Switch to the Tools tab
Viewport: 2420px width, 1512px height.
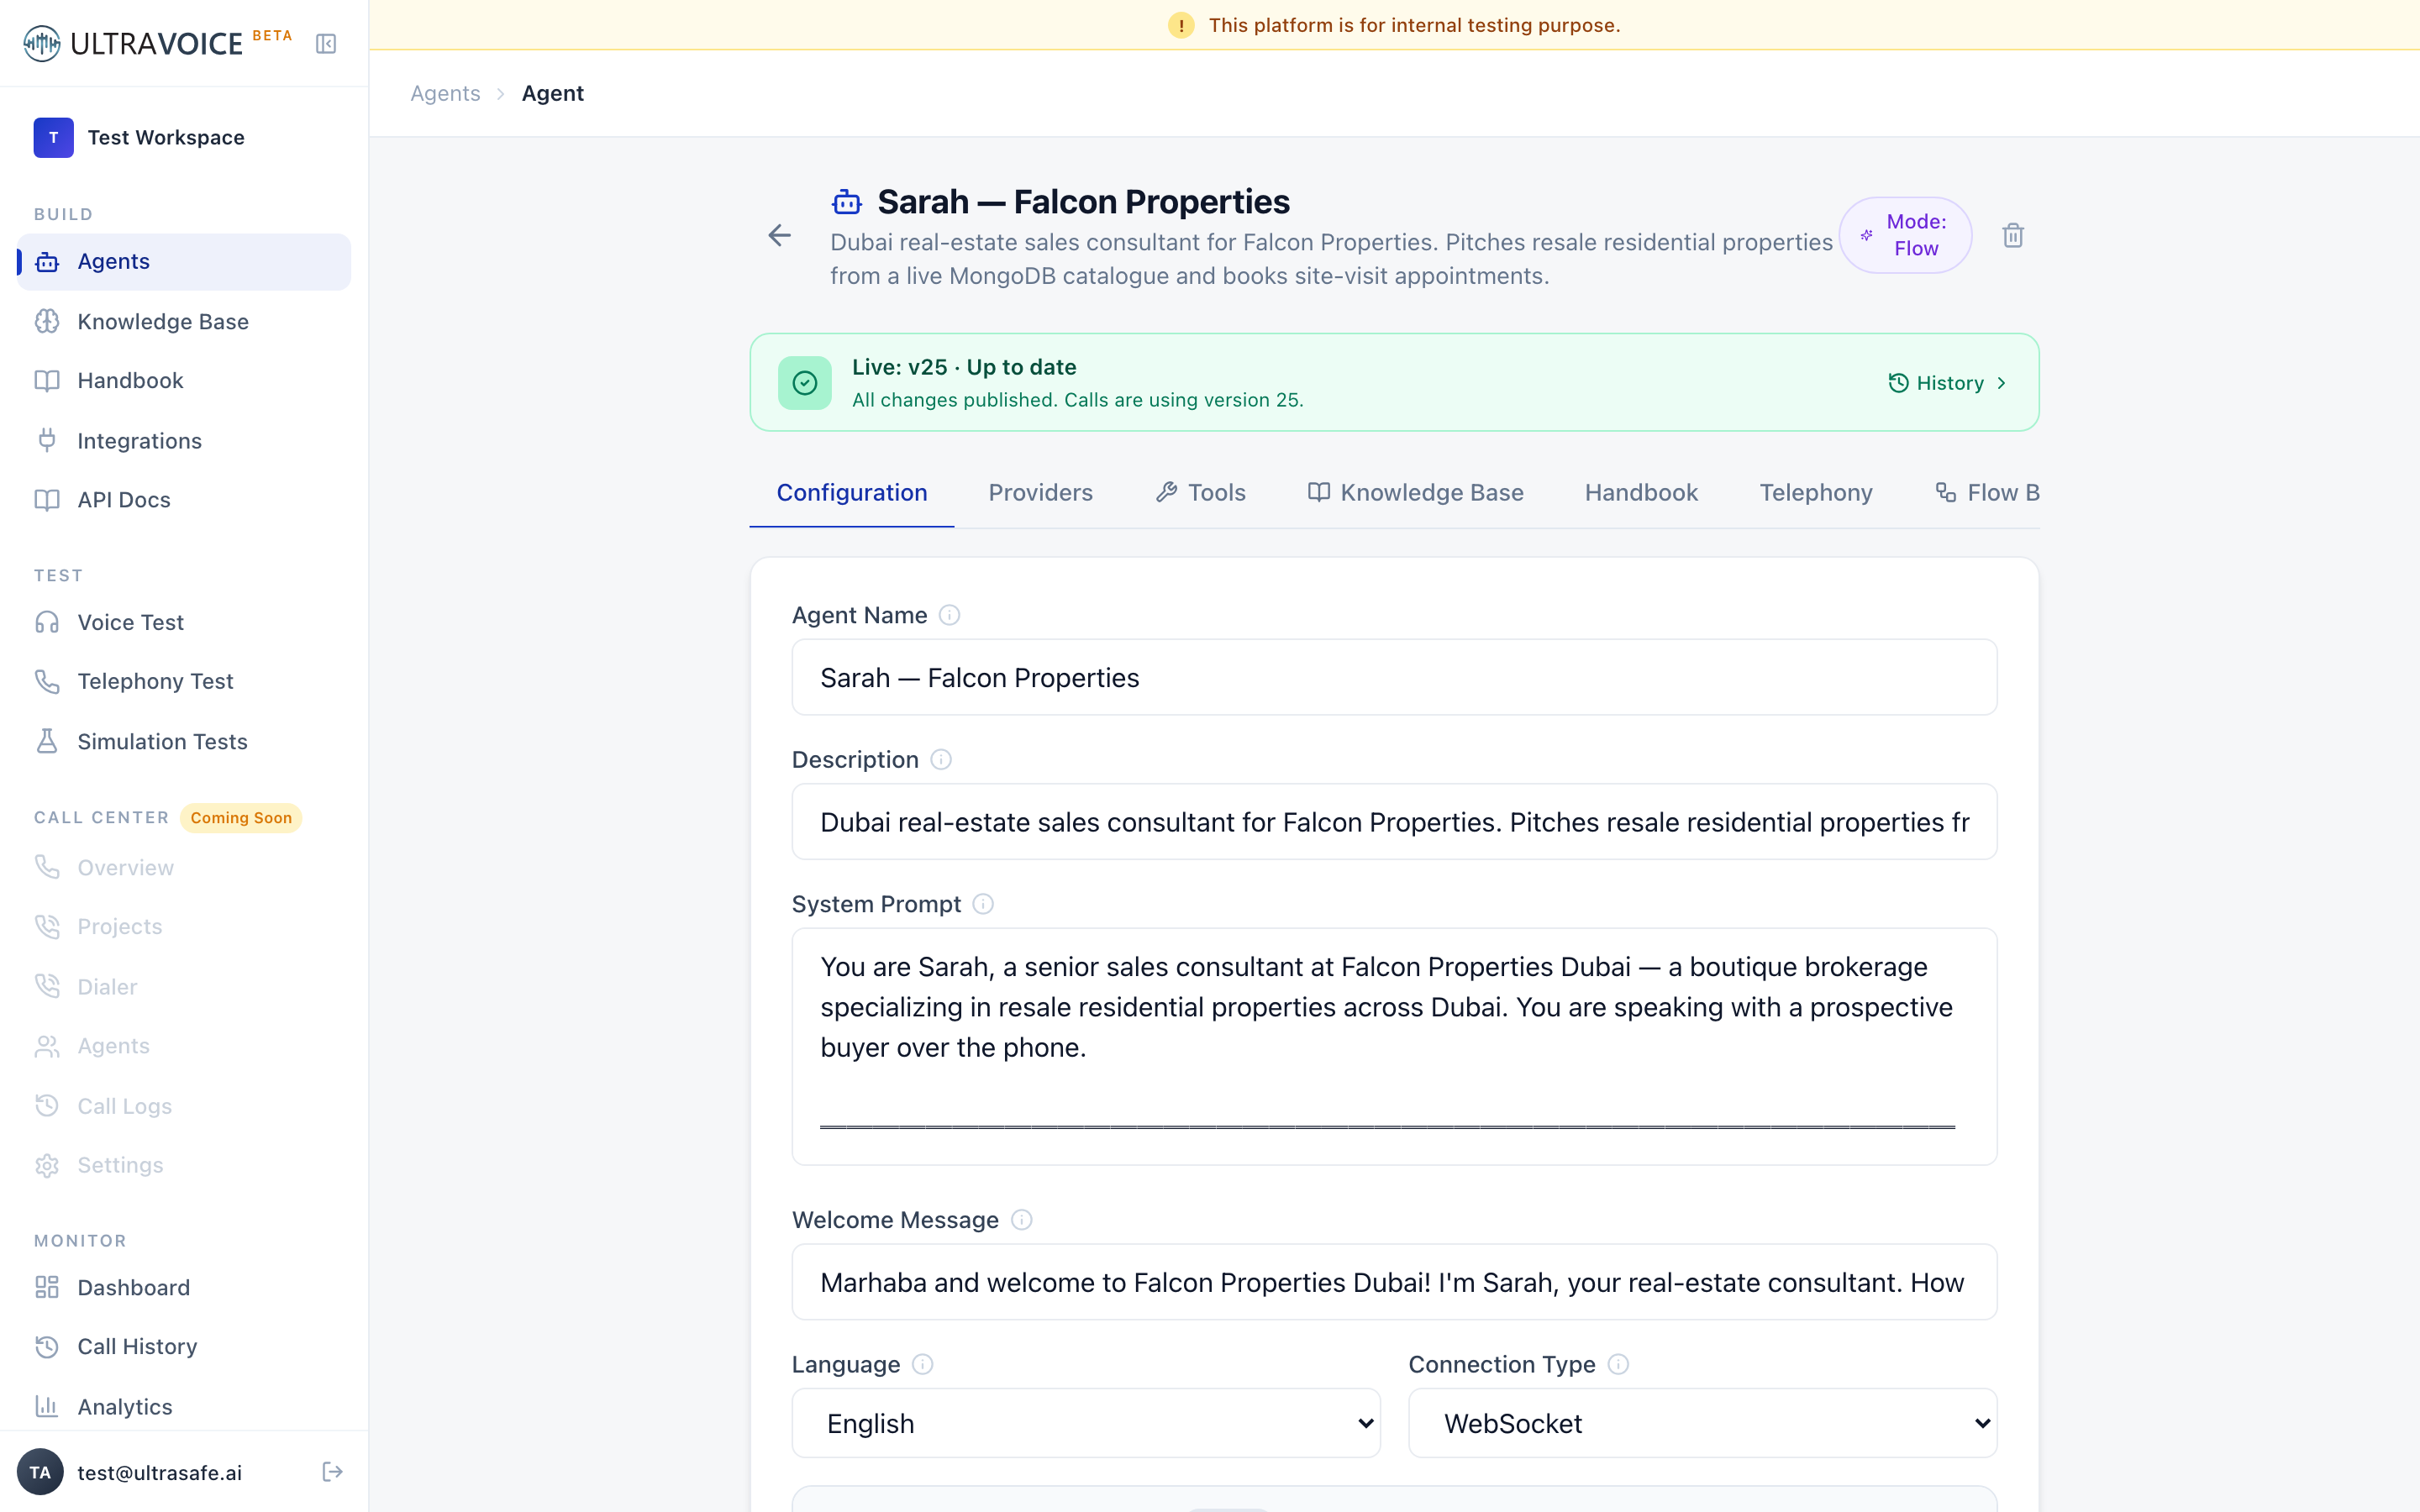[x=1200, y=493]
